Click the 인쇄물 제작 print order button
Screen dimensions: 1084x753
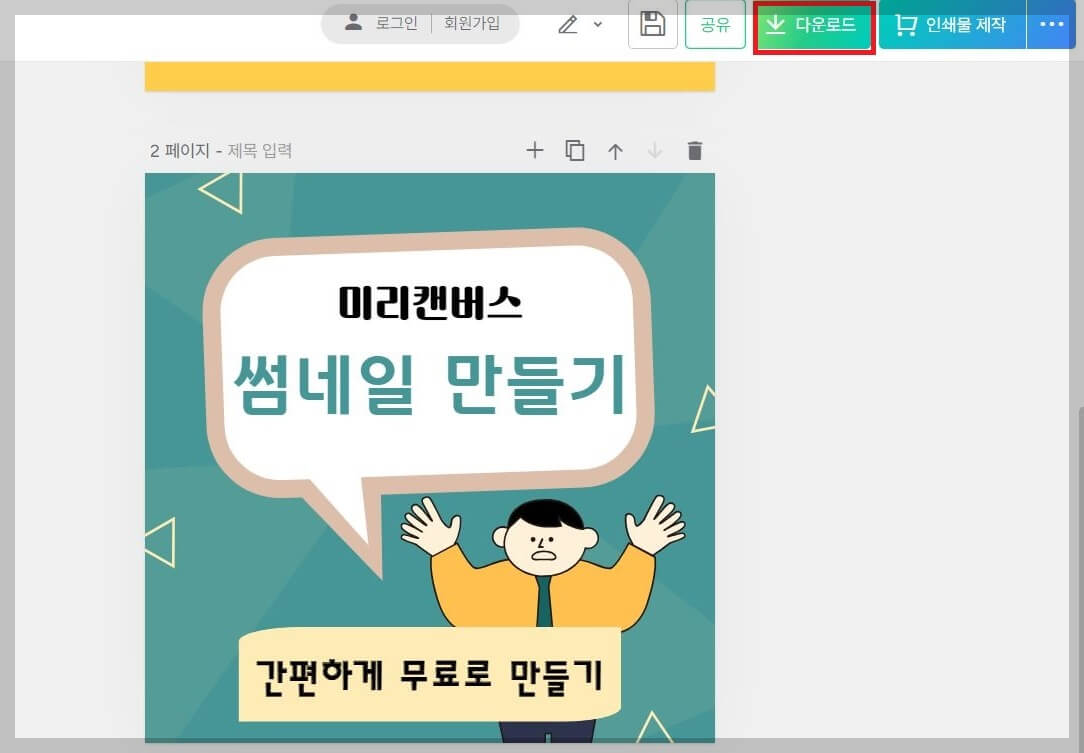point(953,25)
